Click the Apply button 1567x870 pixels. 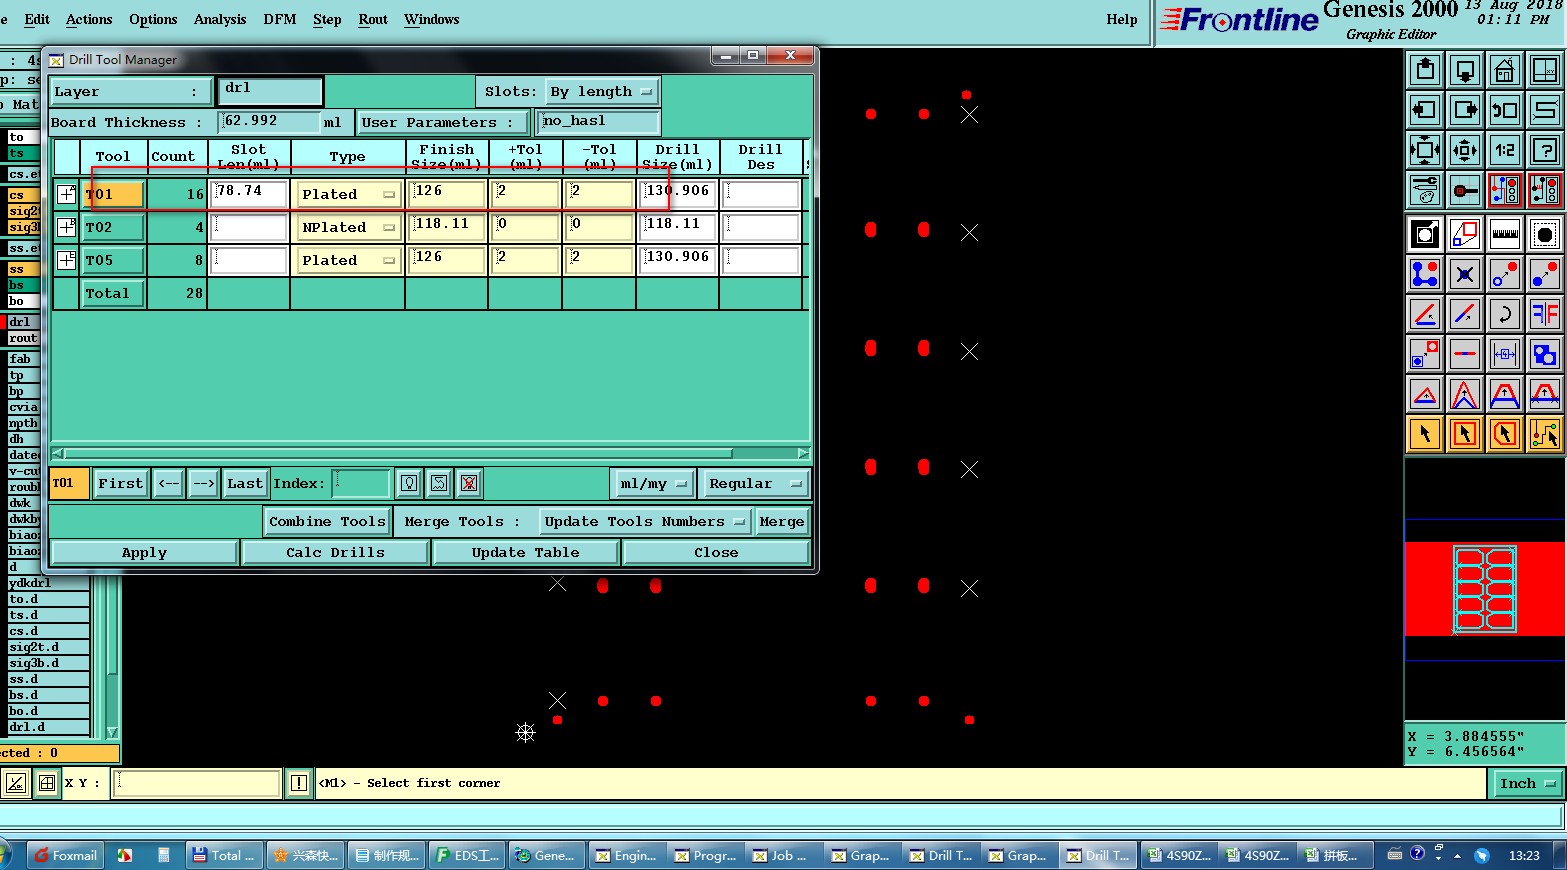[x=144, y=553]
